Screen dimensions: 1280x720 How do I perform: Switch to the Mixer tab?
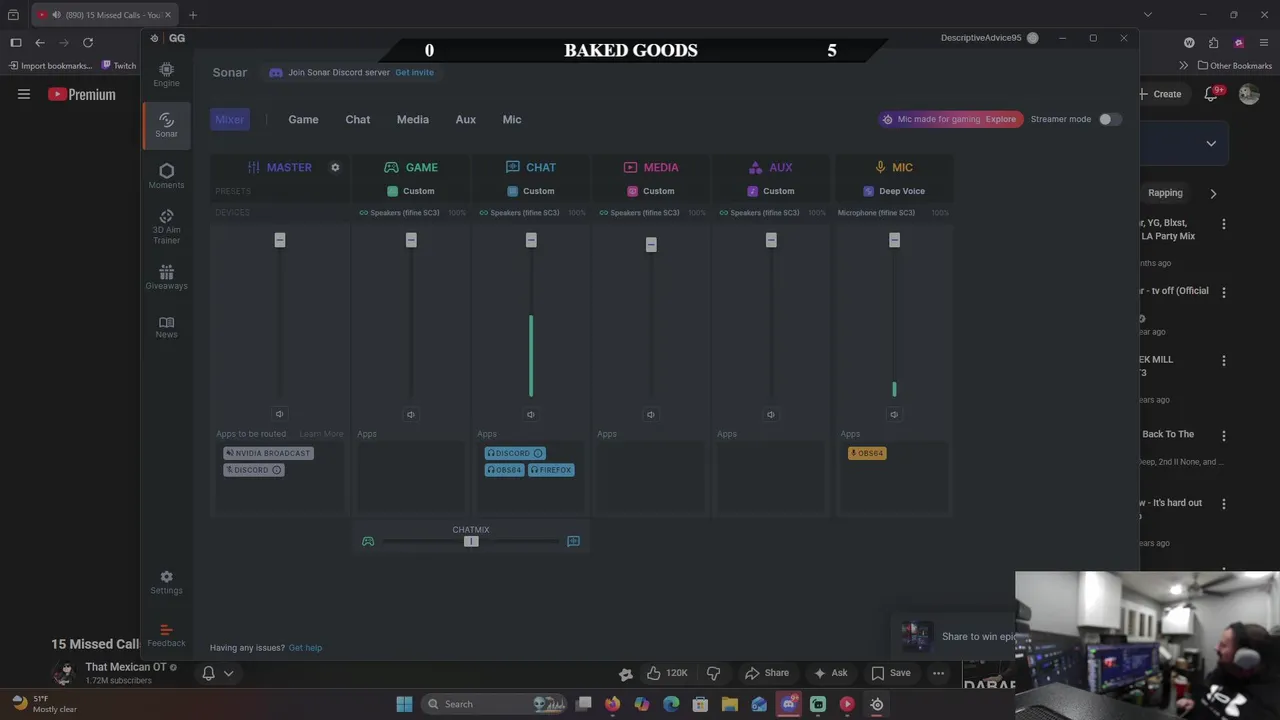230,119
